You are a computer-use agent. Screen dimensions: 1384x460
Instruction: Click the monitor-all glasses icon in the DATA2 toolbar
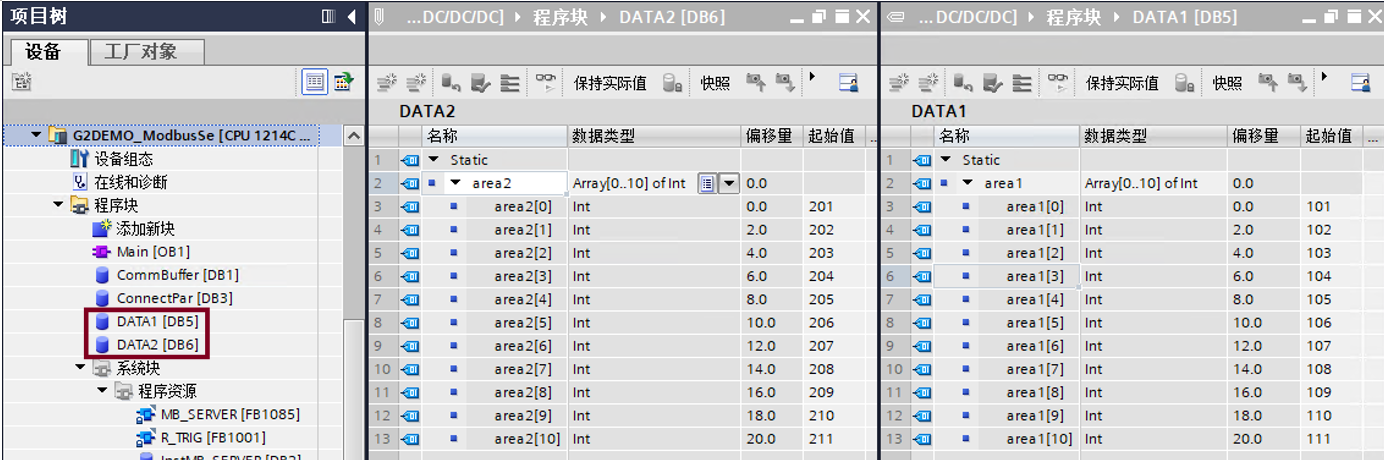[545, 83]
